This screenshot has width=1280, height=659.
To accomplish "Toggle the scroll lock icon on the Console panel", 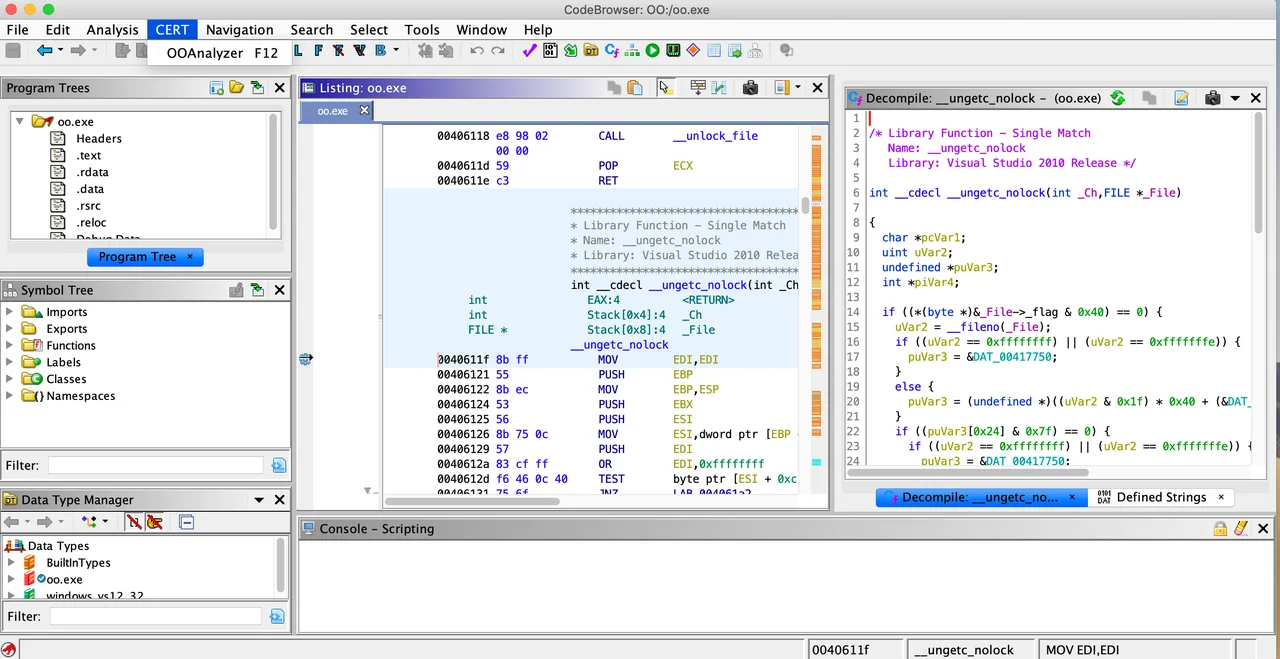I will pyautogui.click(x=1221, y=528).
